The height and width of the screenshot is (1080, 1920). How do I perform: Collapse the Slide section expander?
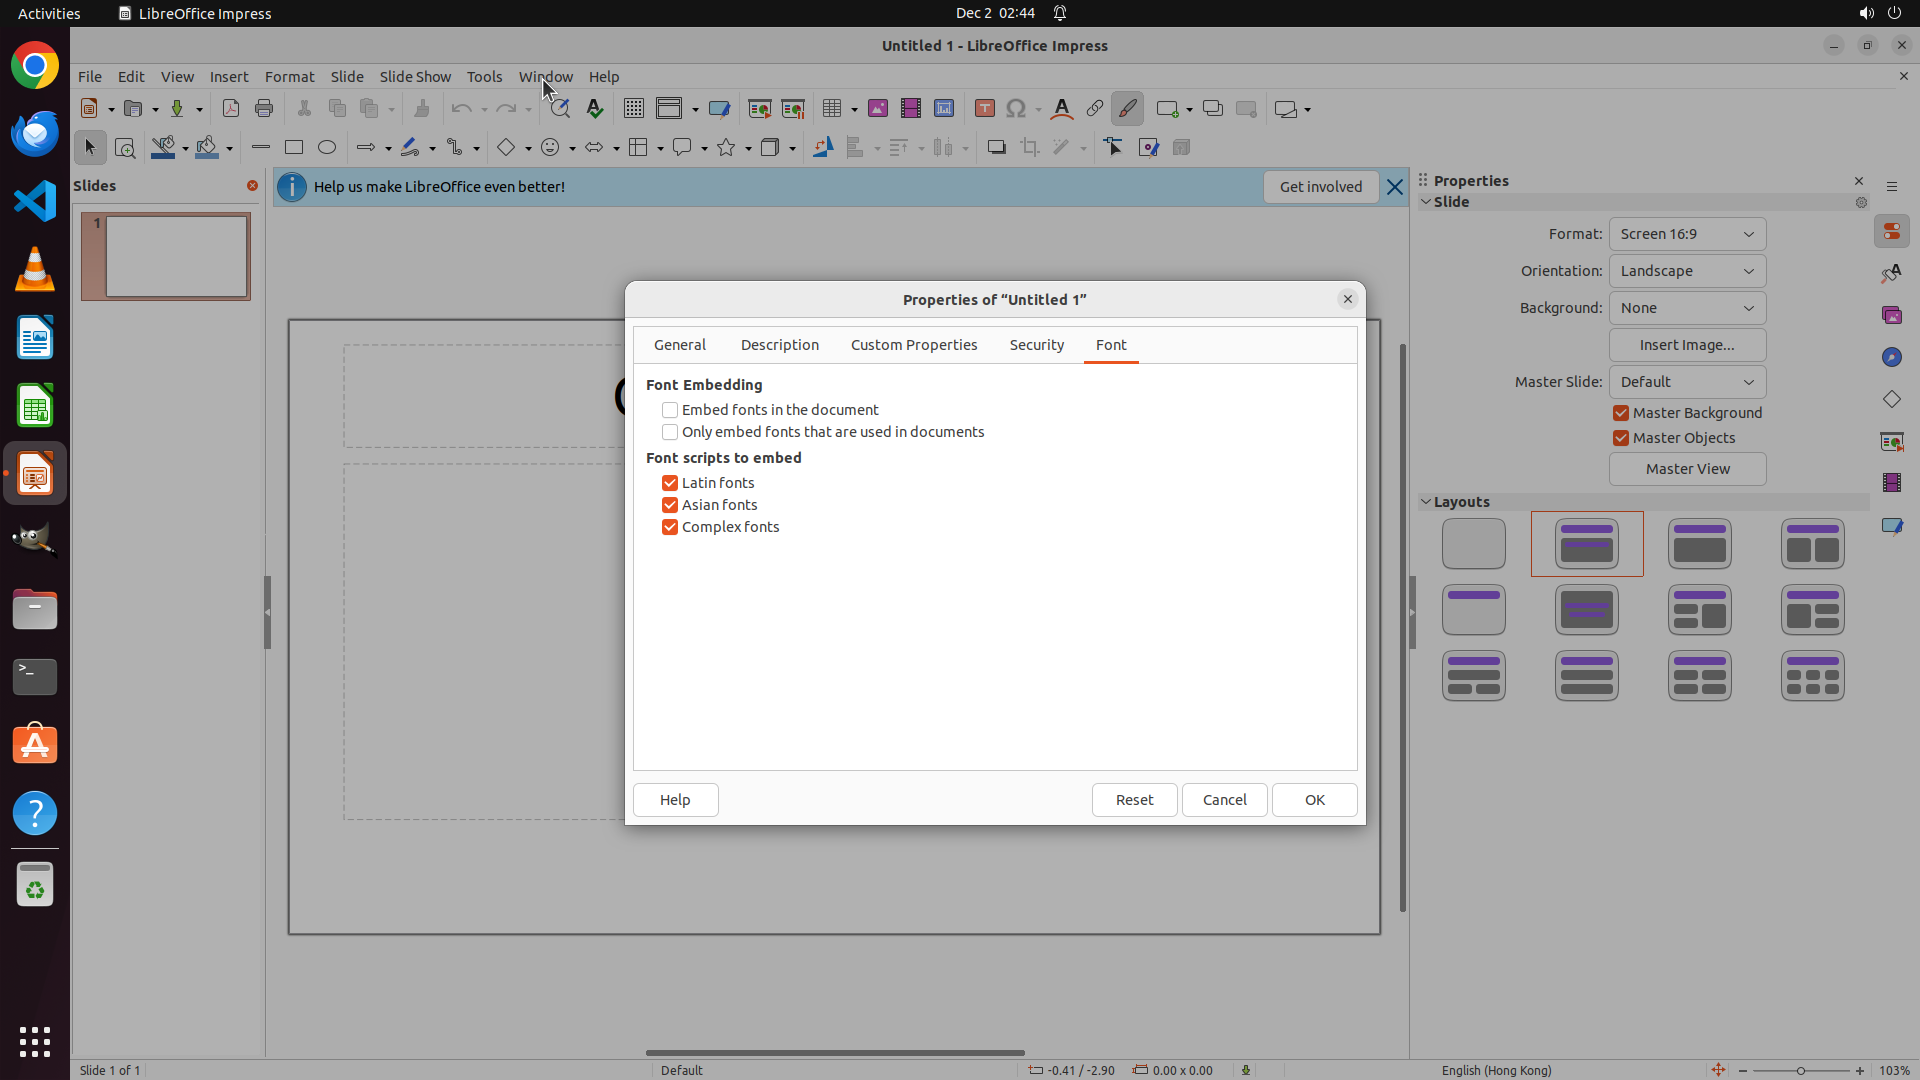tap(1426, 202)
